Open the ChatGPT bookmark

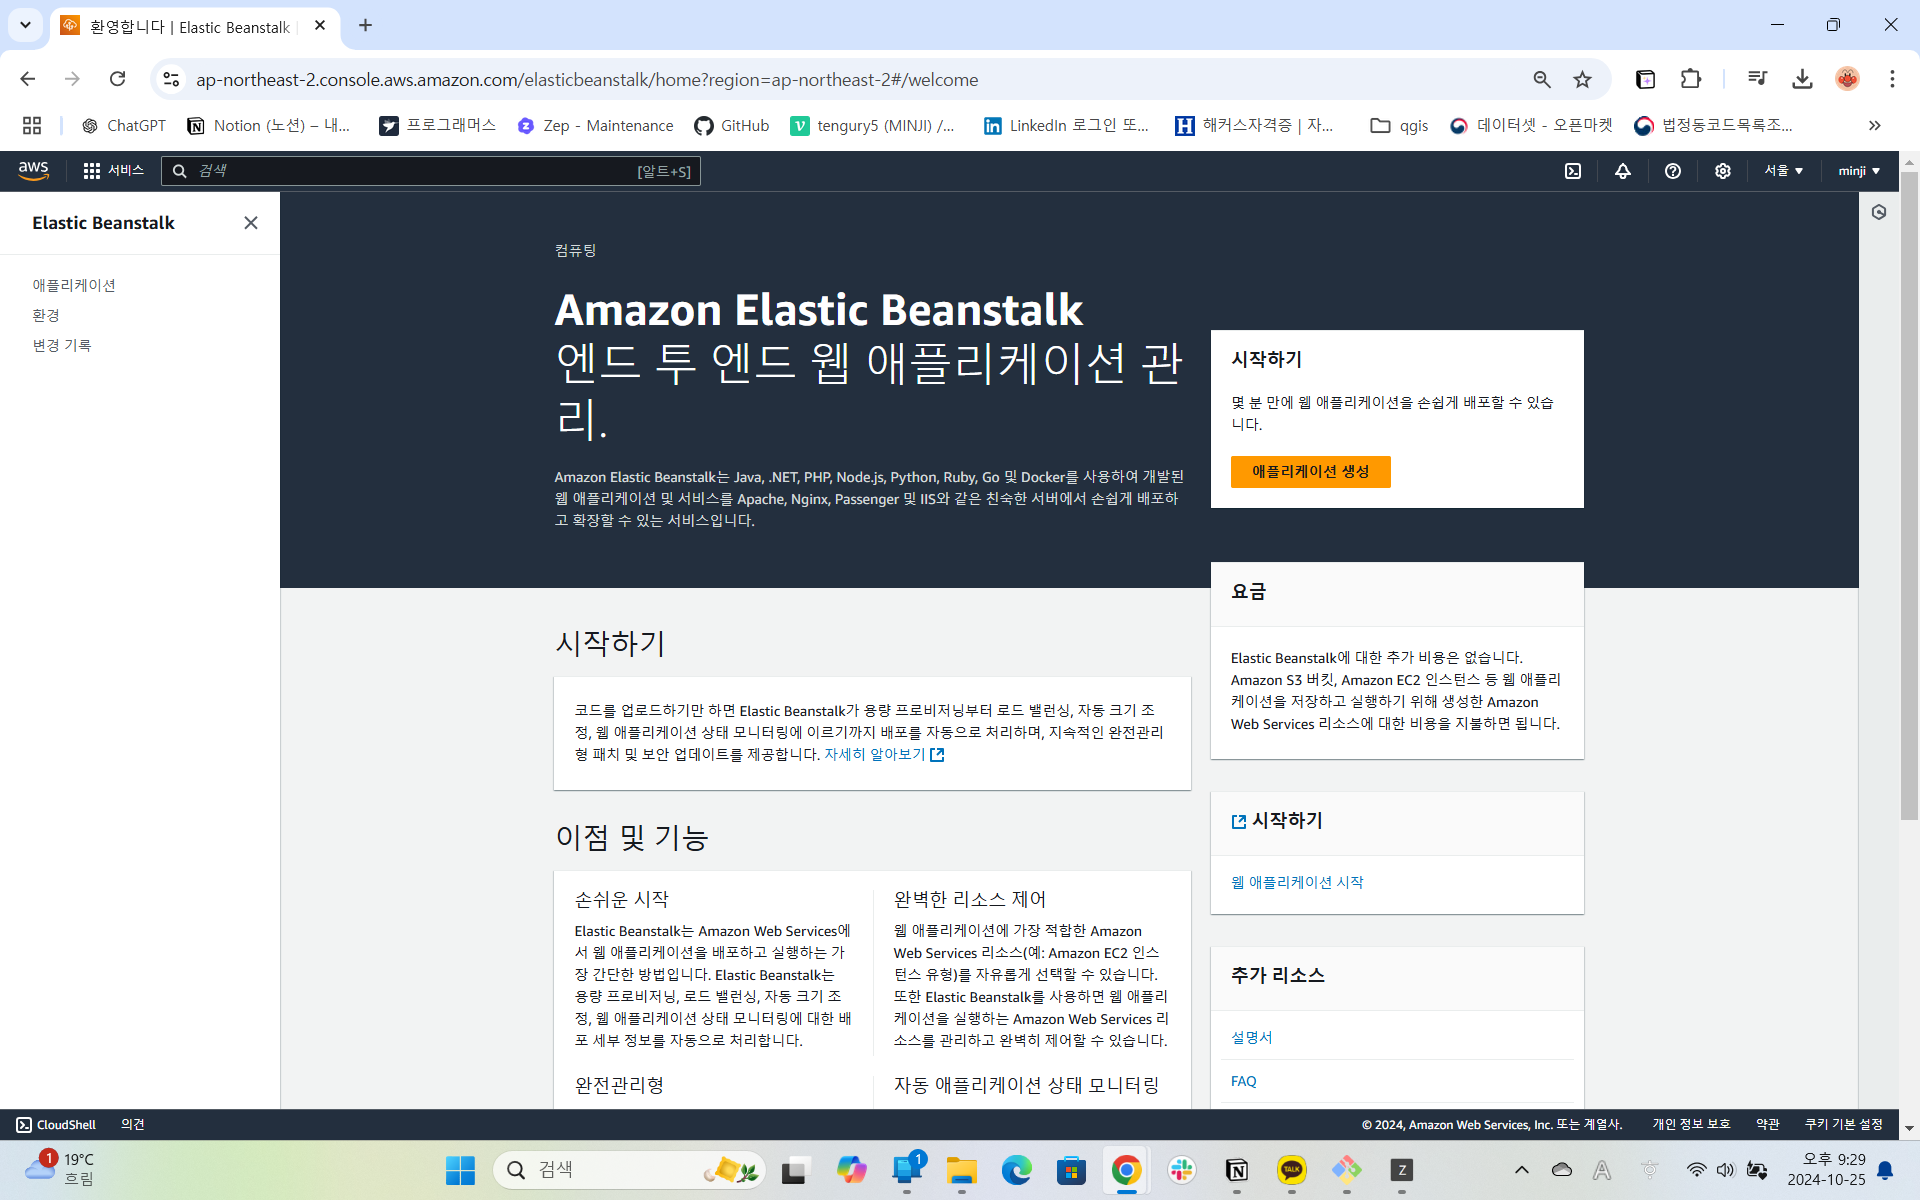tap(124, 125)
